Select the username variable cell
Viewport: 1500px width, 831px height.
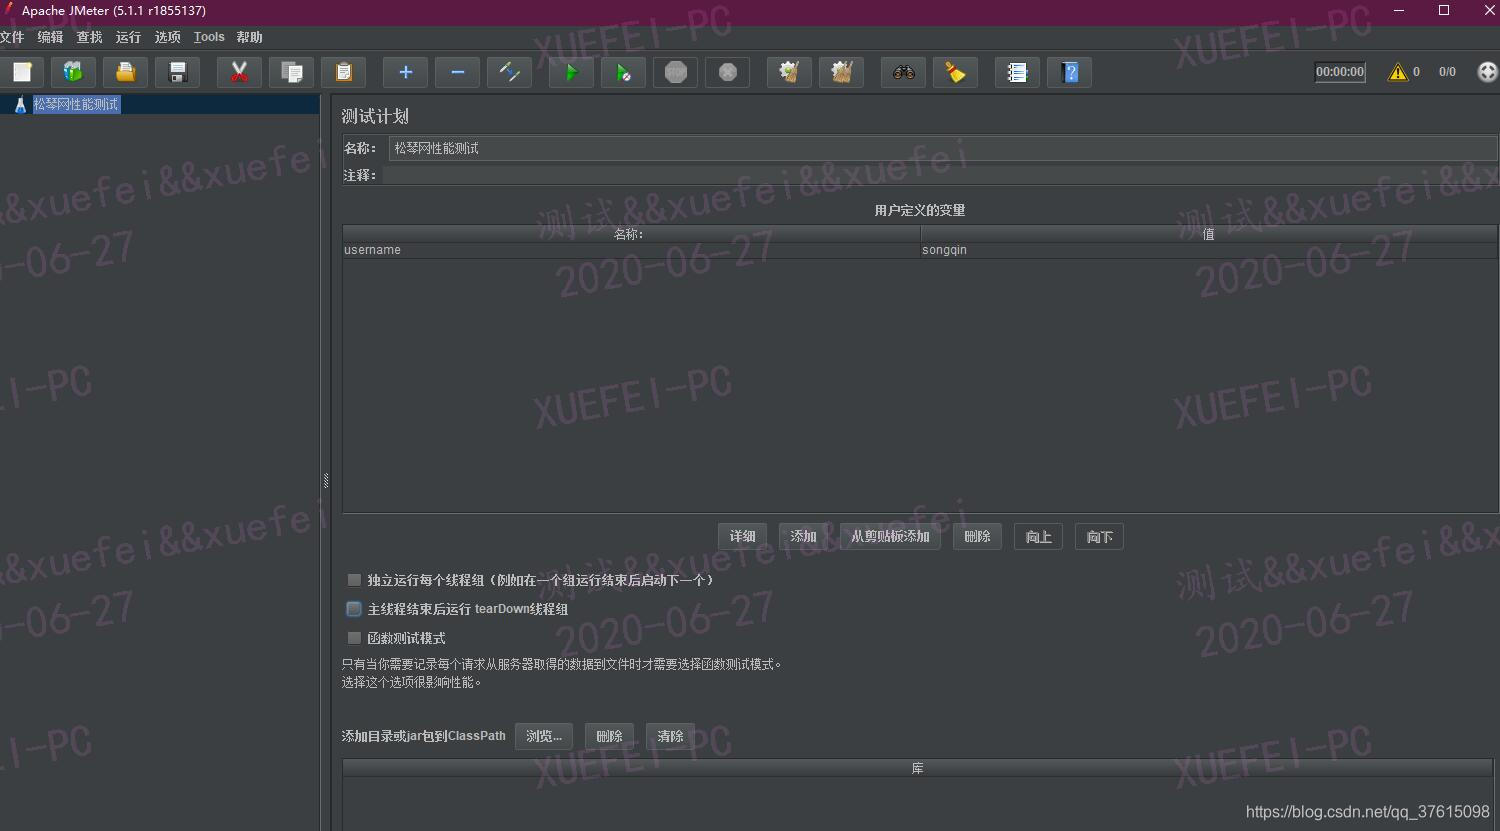coord(631,250)
